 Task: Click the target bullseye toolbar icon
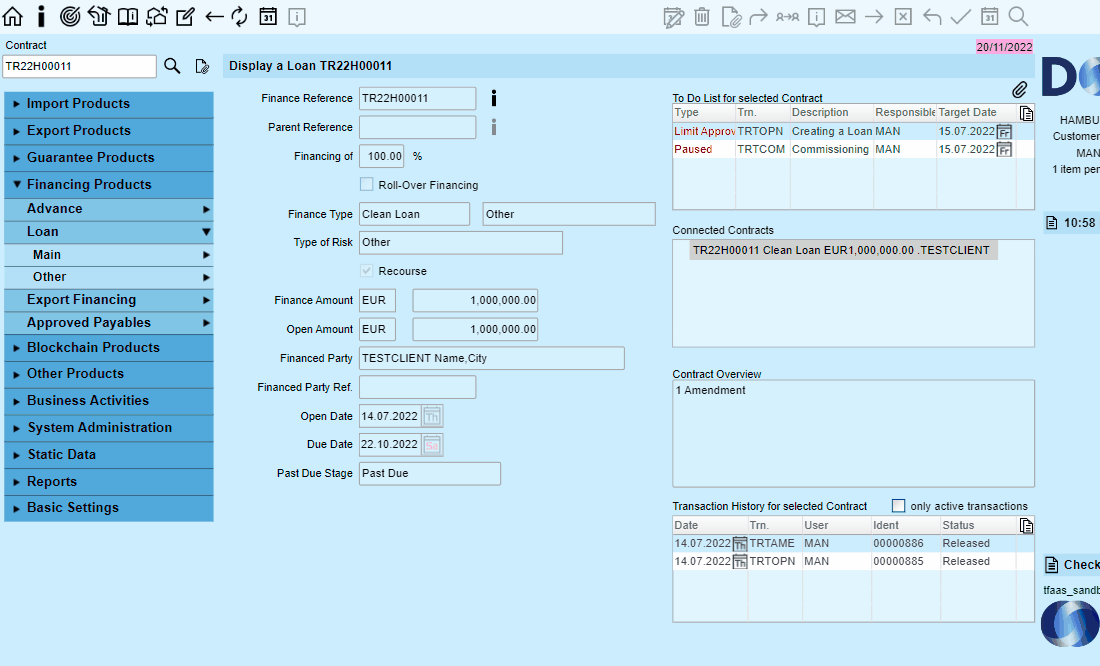[70, 16]
